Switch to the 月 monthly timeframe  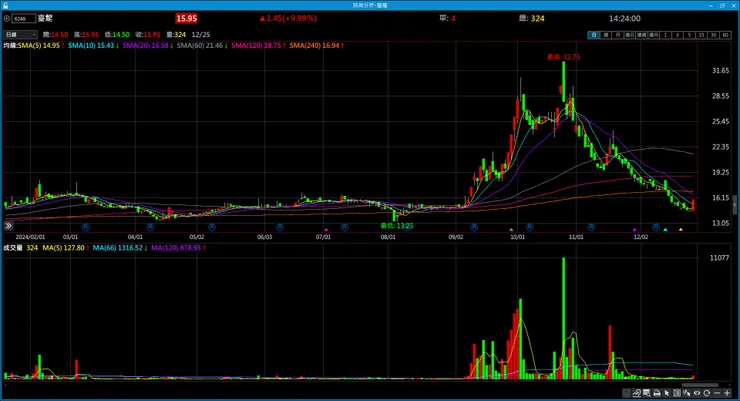(x=618, y=35)
